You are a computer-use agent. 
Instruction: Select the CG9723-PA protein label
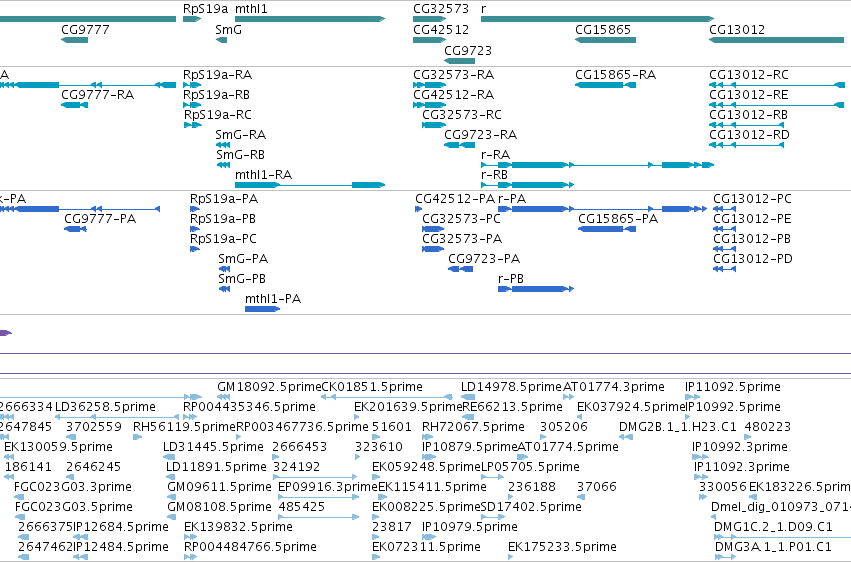tap(484, 259)
